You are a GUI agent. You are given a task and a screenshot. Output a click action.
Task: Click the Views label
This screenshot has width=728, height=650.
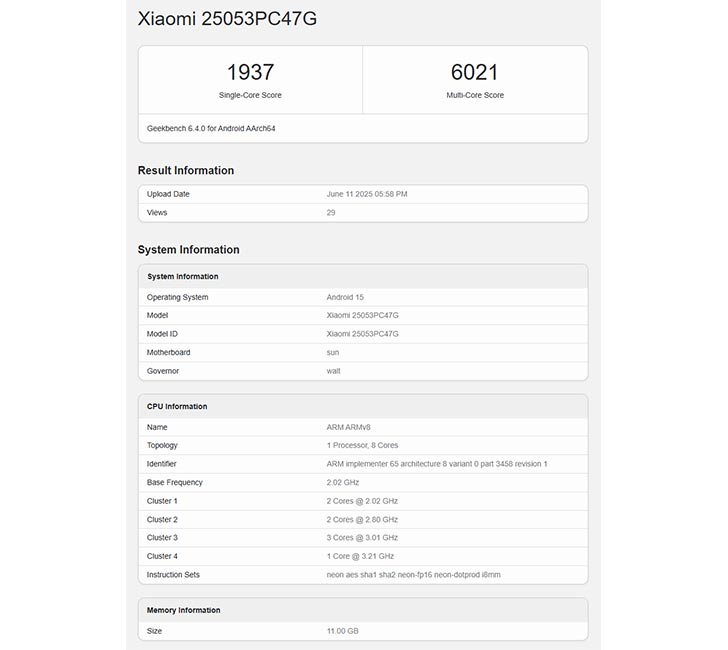[x=157, y=213]
